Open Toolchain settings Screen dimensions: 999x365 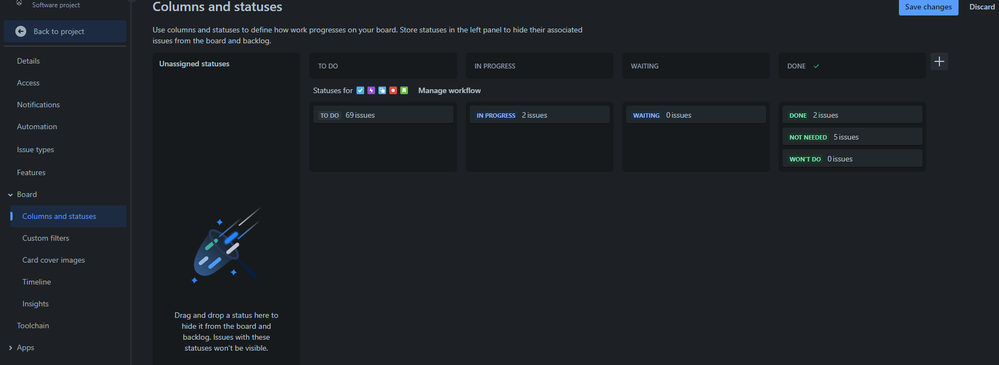[33, 326]
